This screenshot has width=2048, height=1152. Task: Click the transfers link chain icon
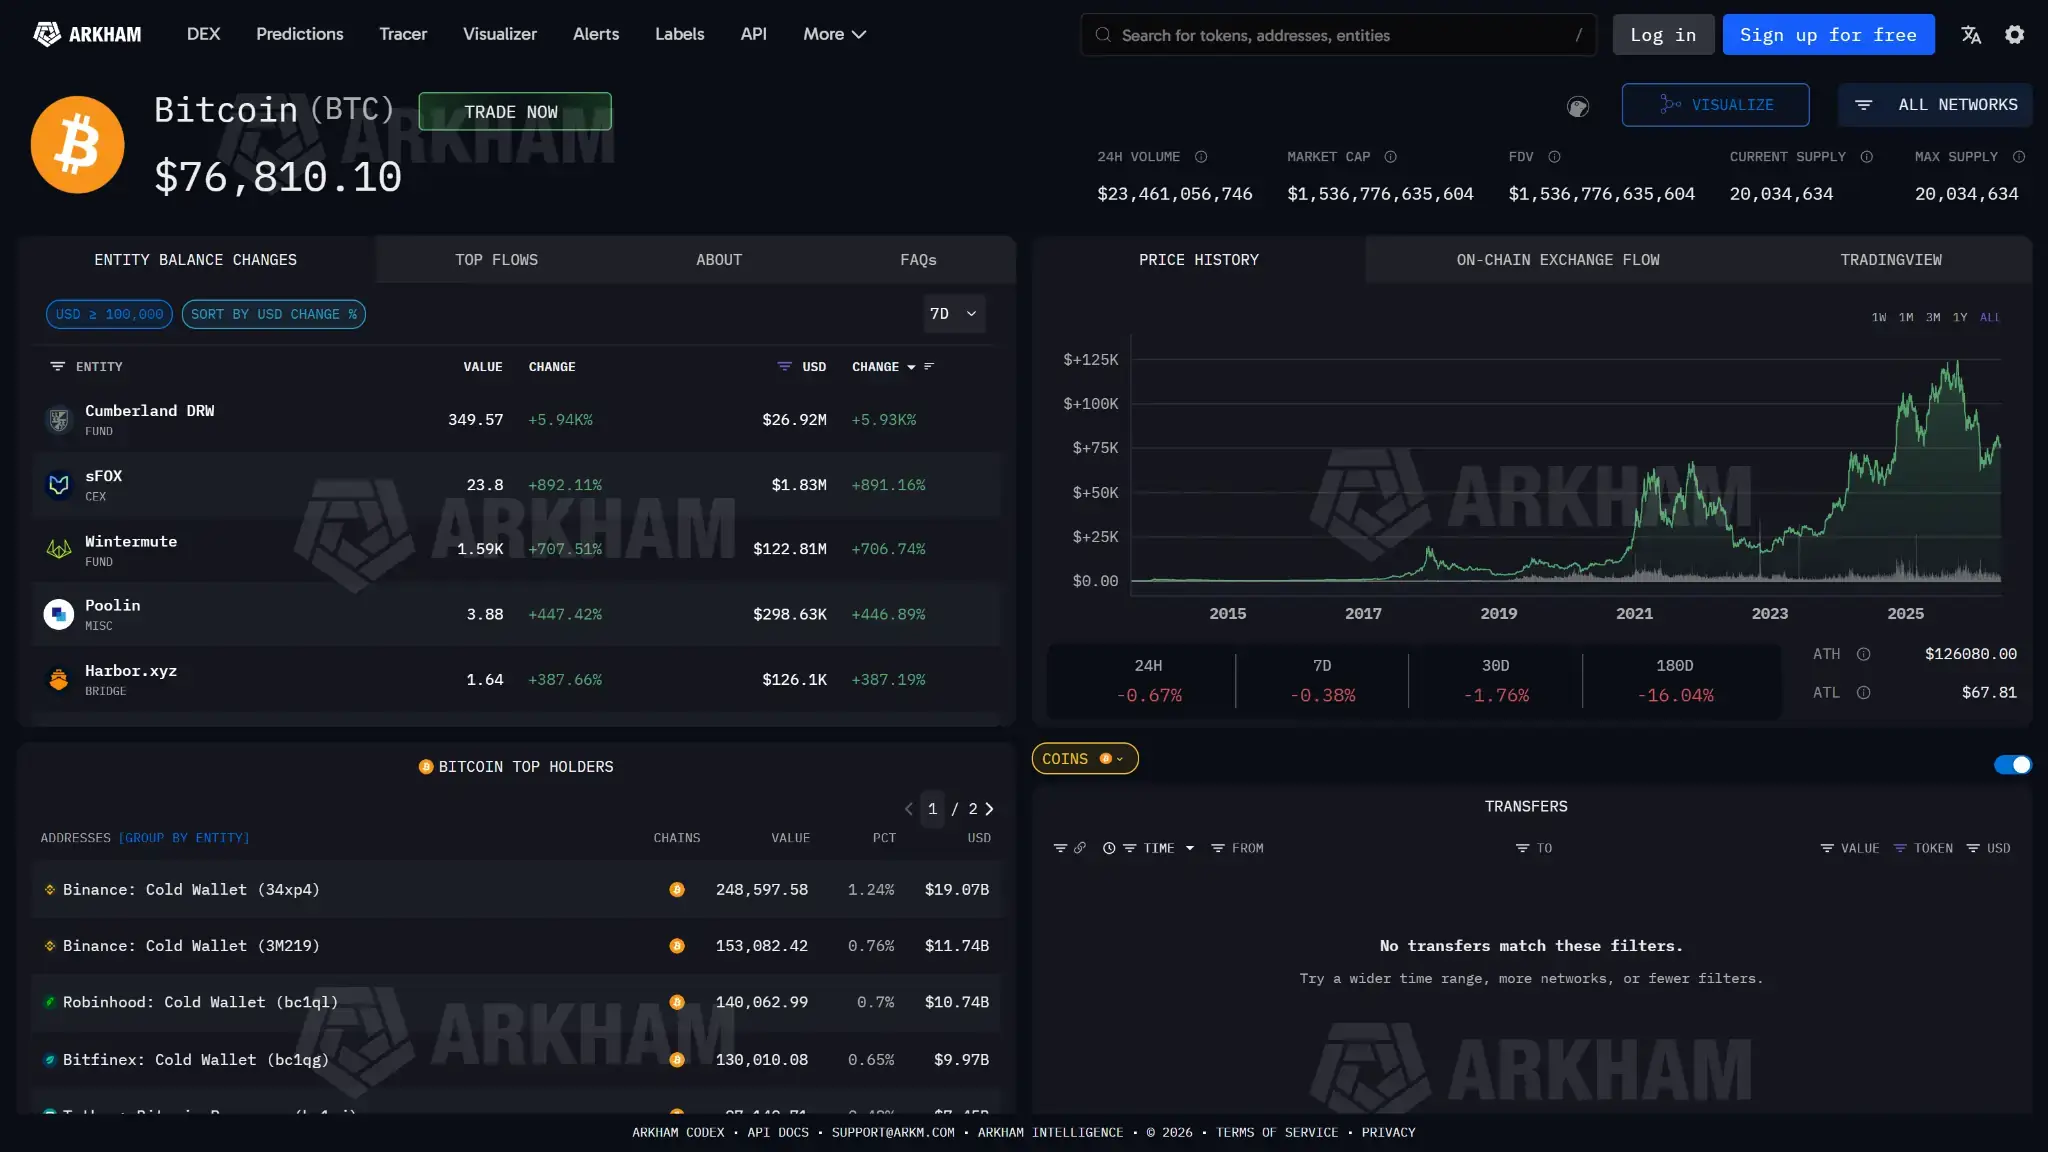point(1080,848)
